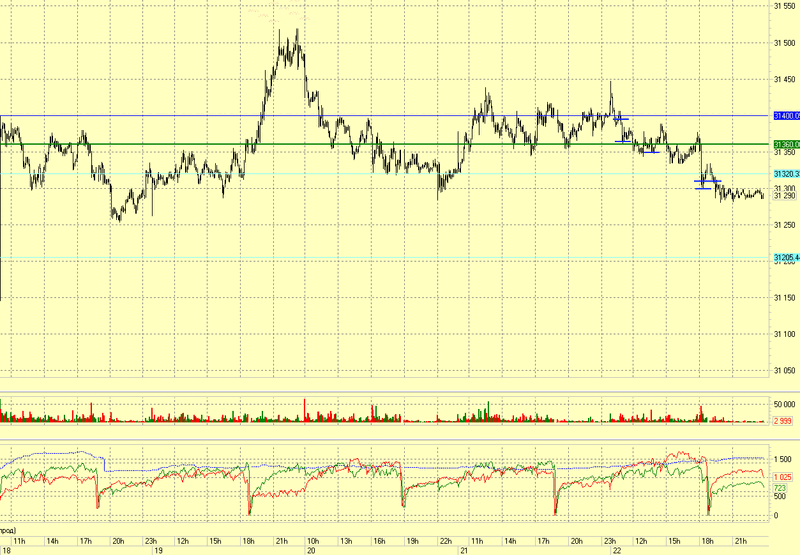Click the 13h time axis label
800x555 pixels.
346,541
